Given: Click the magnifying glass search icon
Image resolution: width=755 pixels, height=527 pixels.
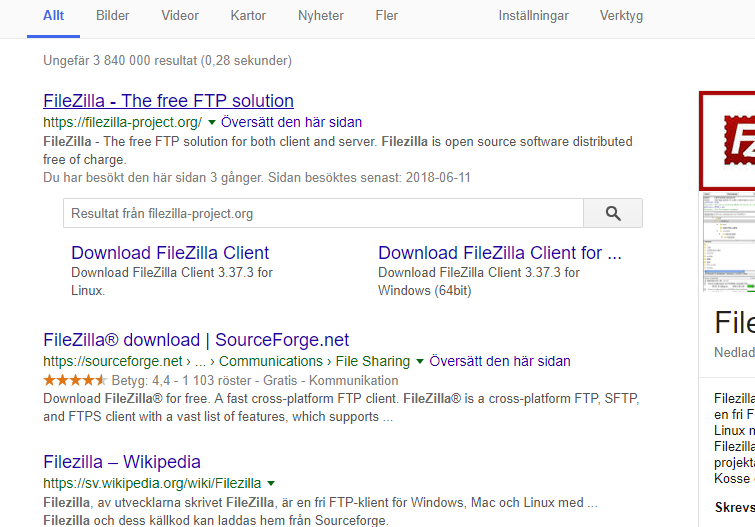Looking at the screenshot, I should pos(613,213).
